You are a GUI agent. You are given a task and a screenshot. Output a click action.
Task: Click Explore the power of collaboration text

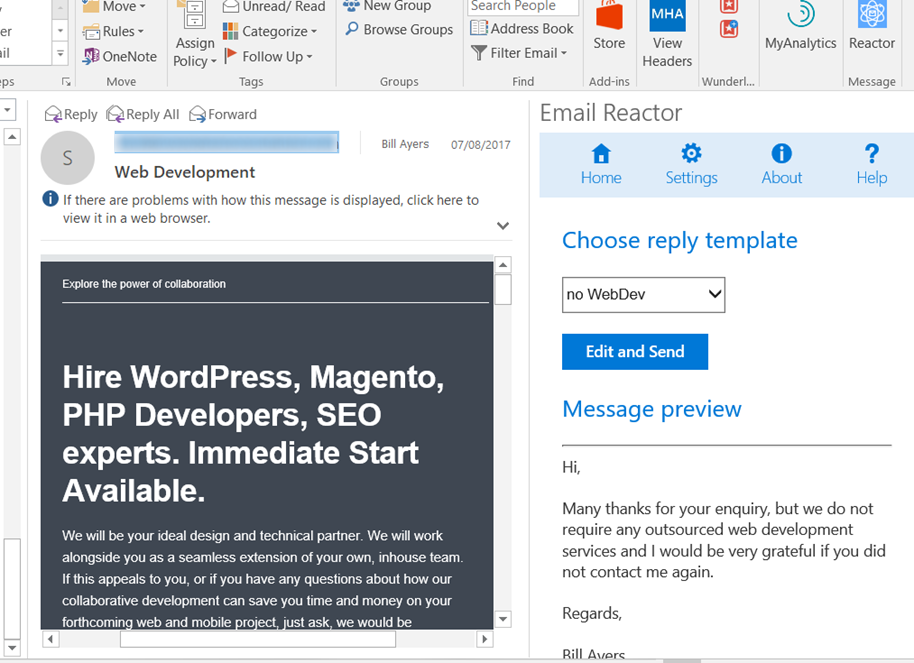(144, 284)
